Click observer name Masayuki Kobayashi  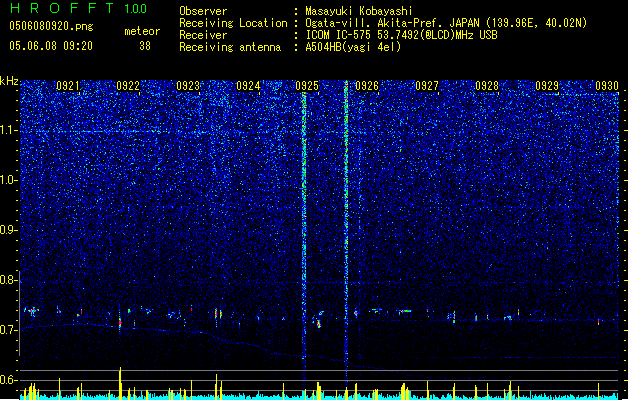tap(359, 11)
